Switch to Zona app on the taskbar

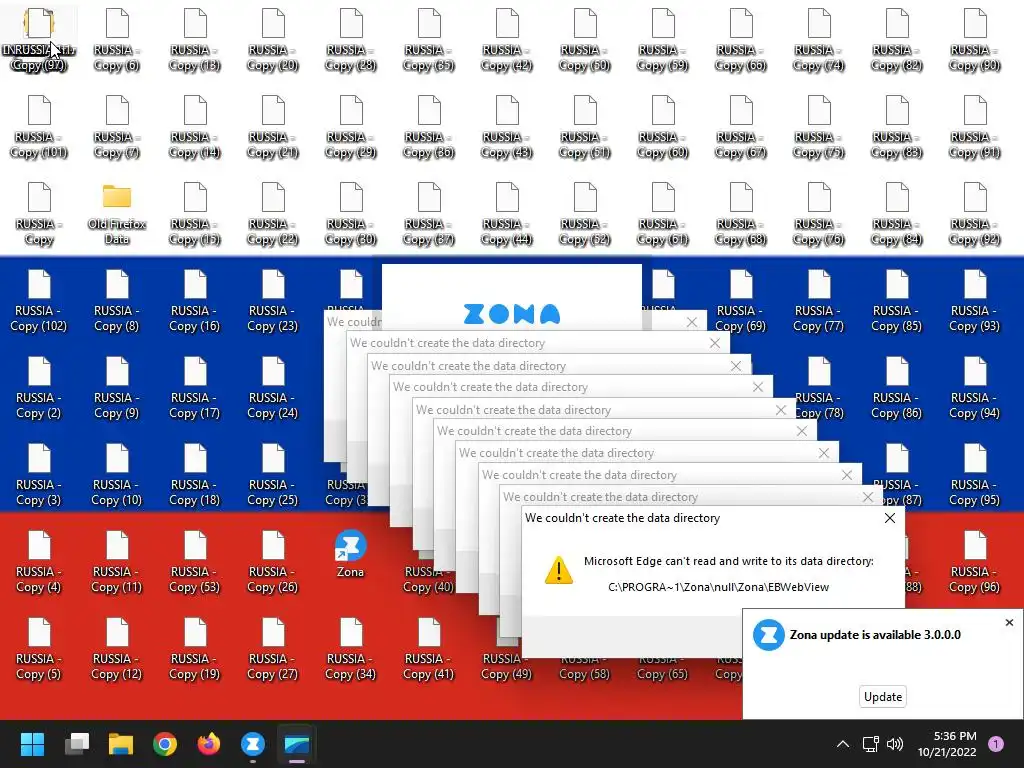tap(253, 744)
